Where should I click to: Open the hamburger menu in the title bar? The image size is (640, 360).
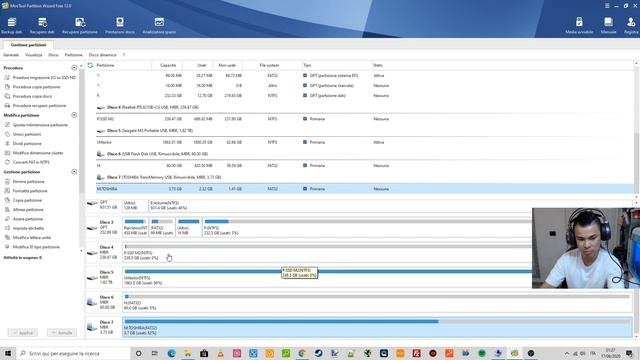(x=607, y=6)
